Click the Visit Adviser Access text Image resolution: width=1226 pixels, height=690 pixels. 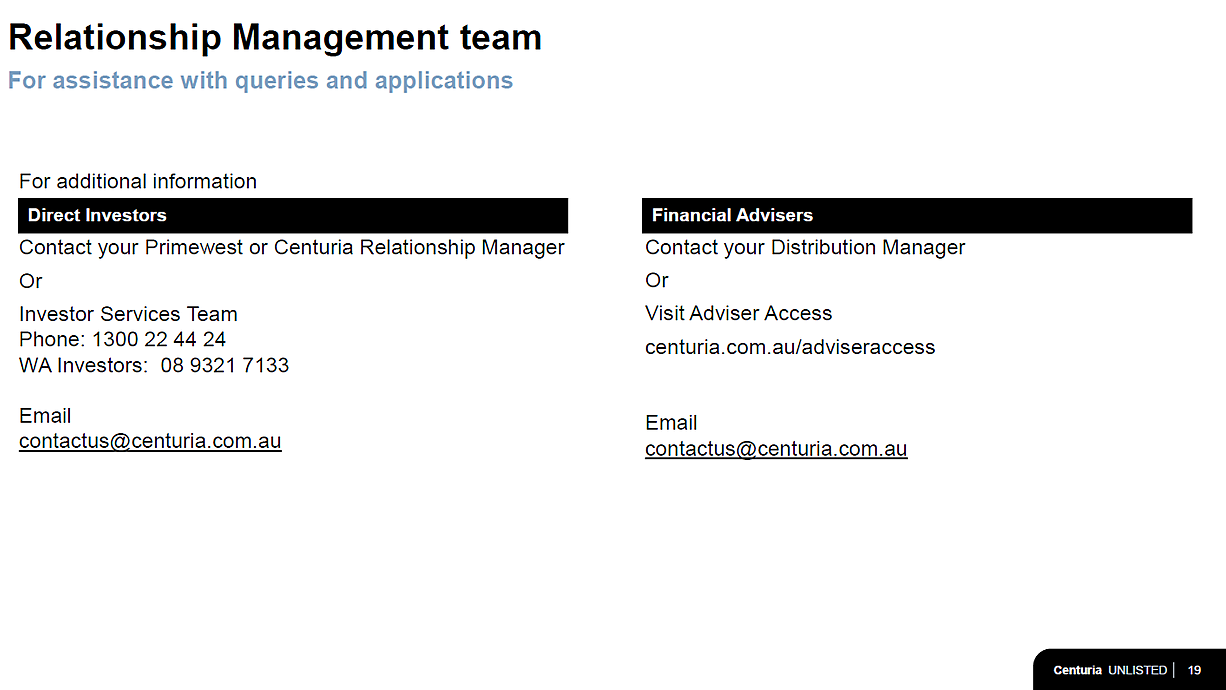pyautogui.click(x=738, y=313)
